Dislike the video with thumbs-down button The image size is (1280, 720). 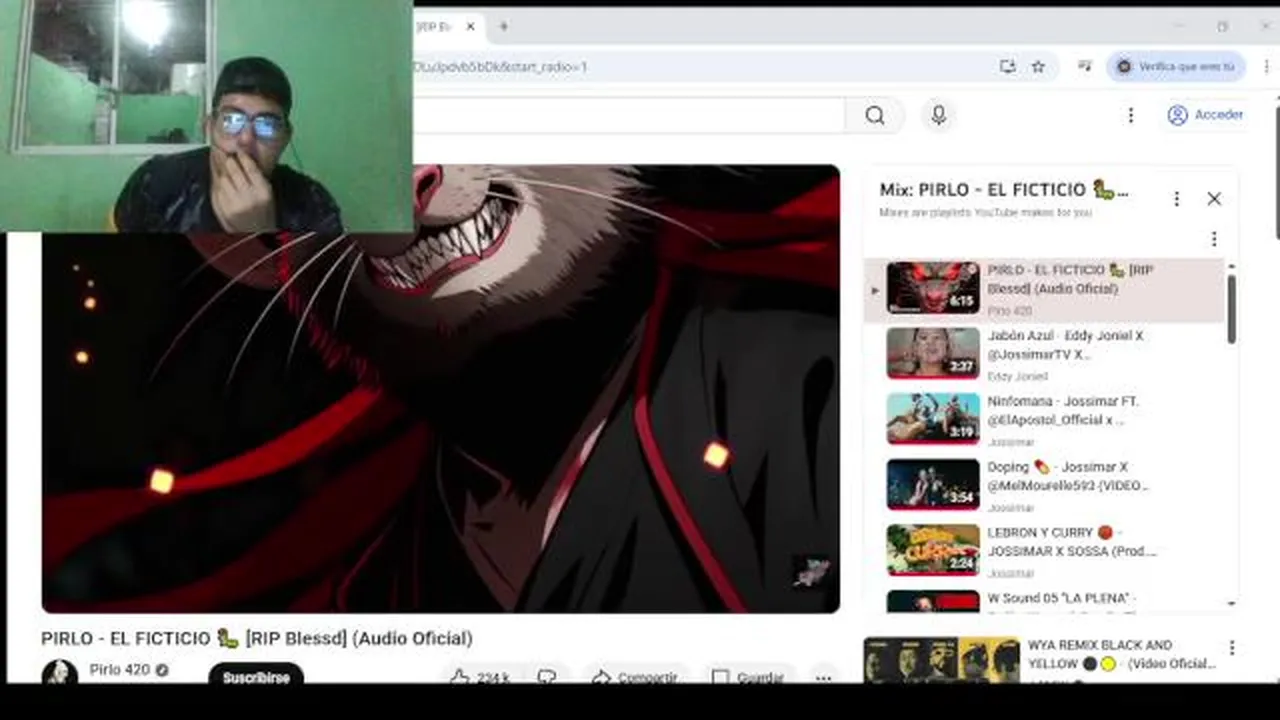546,677
